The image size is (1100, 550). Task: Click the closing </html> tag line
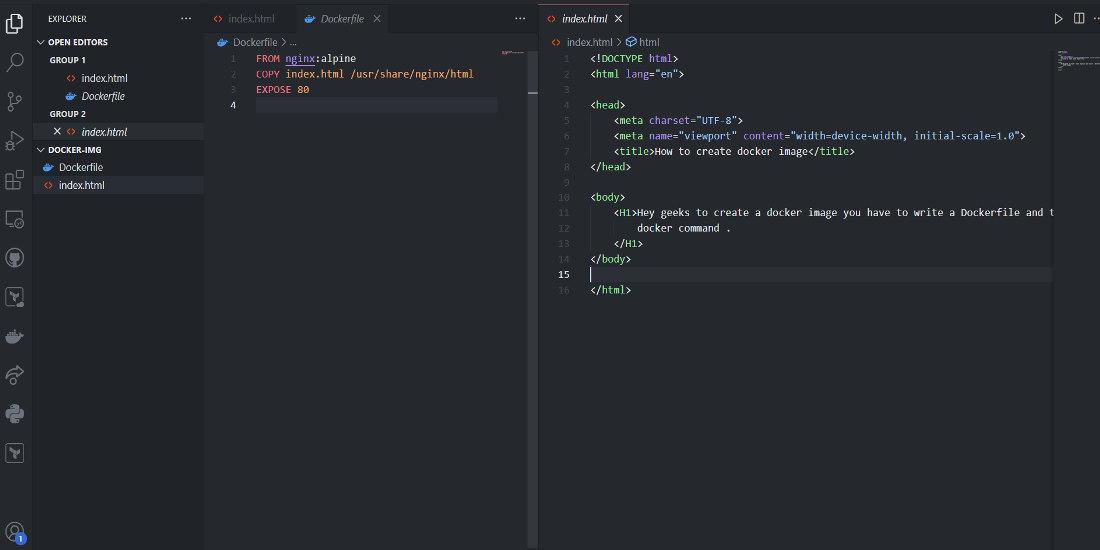tap(610, 289)
